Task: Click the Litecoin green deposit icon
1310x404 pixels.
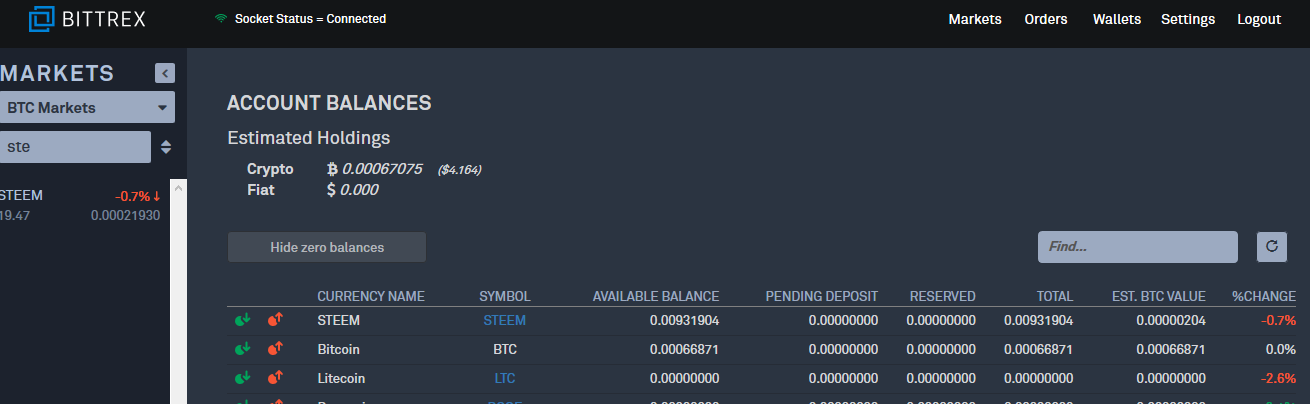Action: coord(241,378)
